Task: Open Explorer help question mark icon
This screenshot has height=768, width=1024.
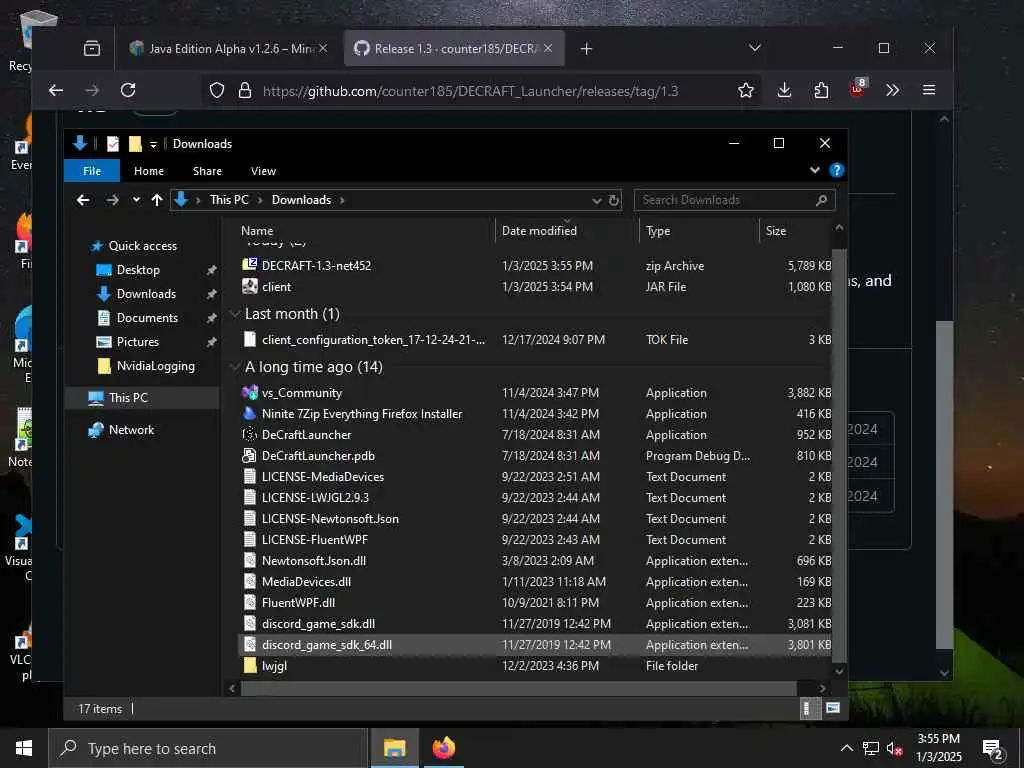Action: pyautogui.click(x=836, y=170)
